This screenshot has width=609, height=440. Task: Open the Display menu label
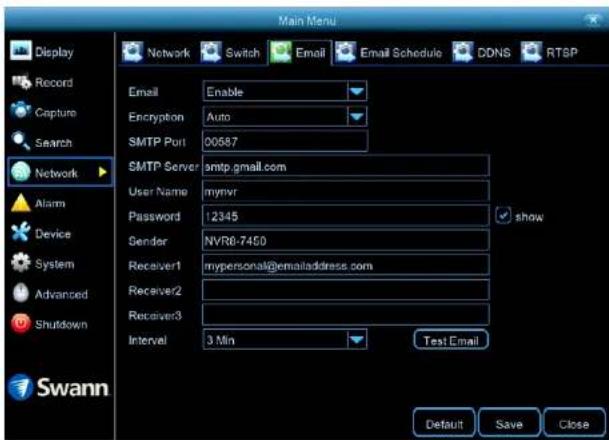coord(54,52)
